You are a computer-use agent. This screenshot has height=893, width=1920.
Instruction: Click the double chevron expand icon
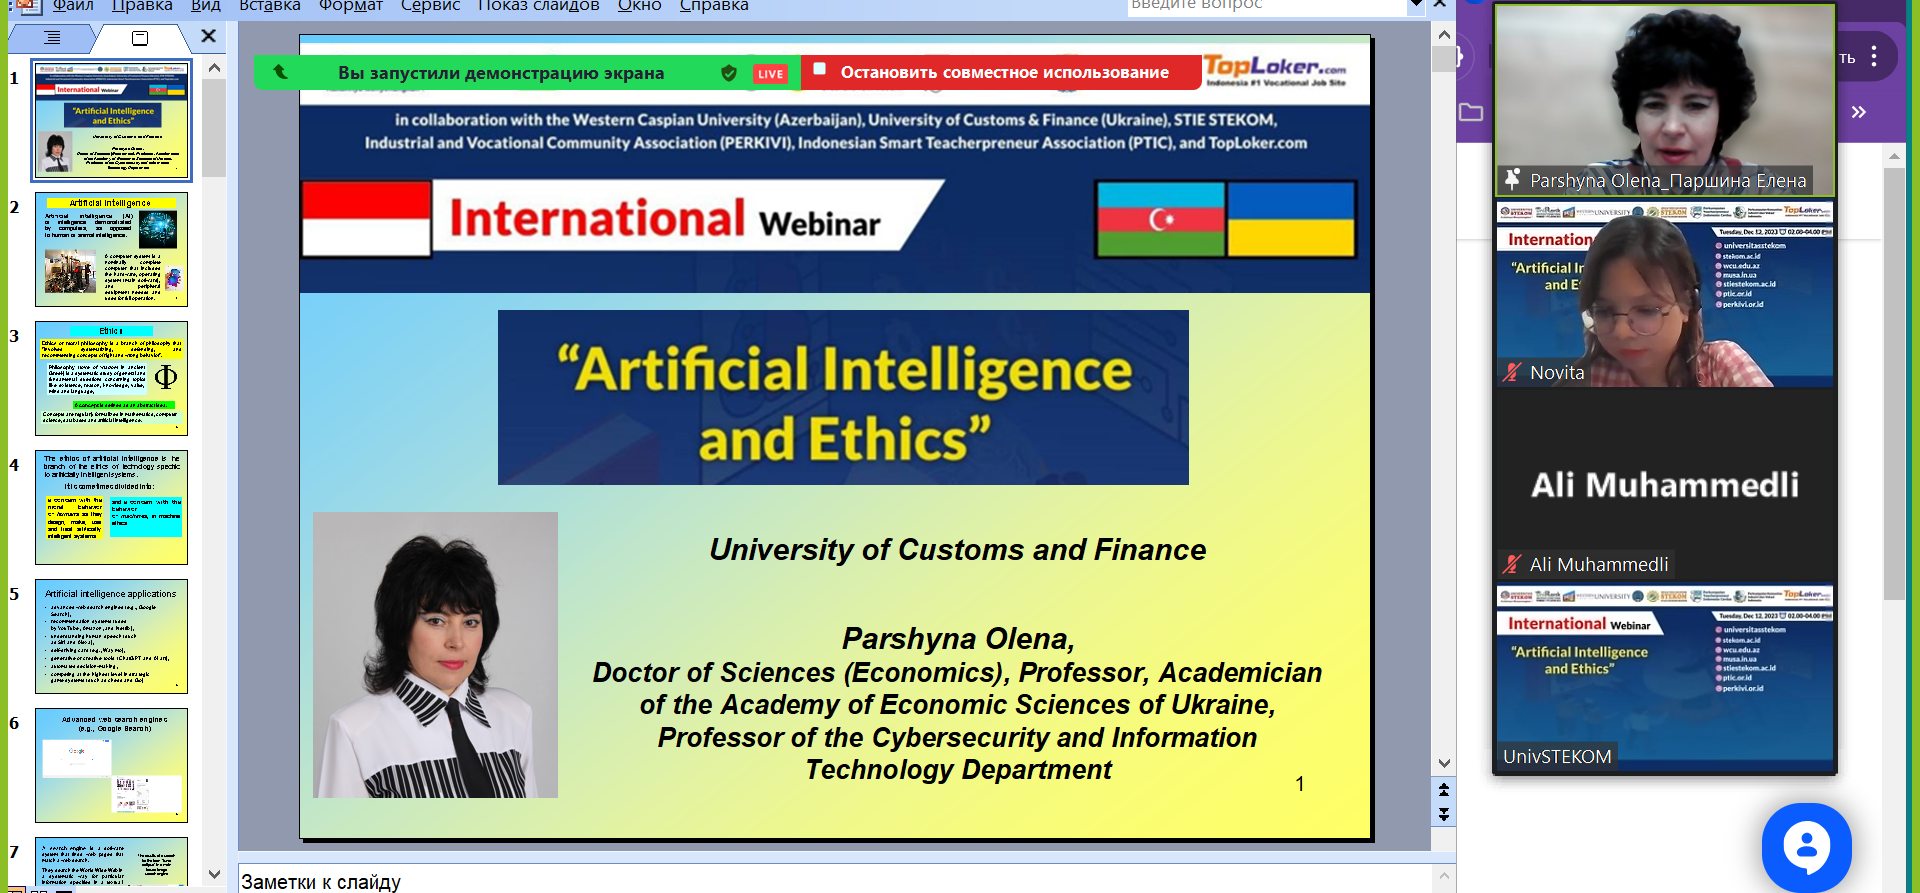[1858, 112]
